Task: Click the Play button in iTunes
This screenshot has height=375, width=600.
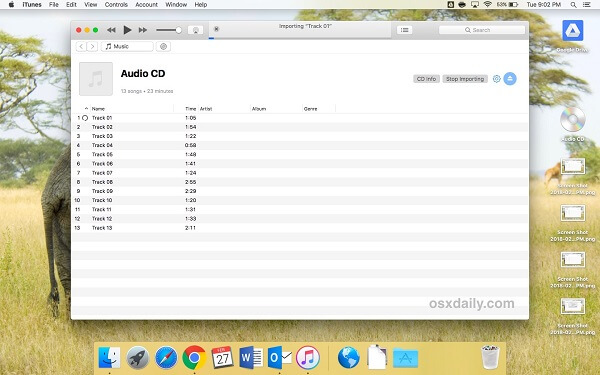Action: (x=127, y=30)
